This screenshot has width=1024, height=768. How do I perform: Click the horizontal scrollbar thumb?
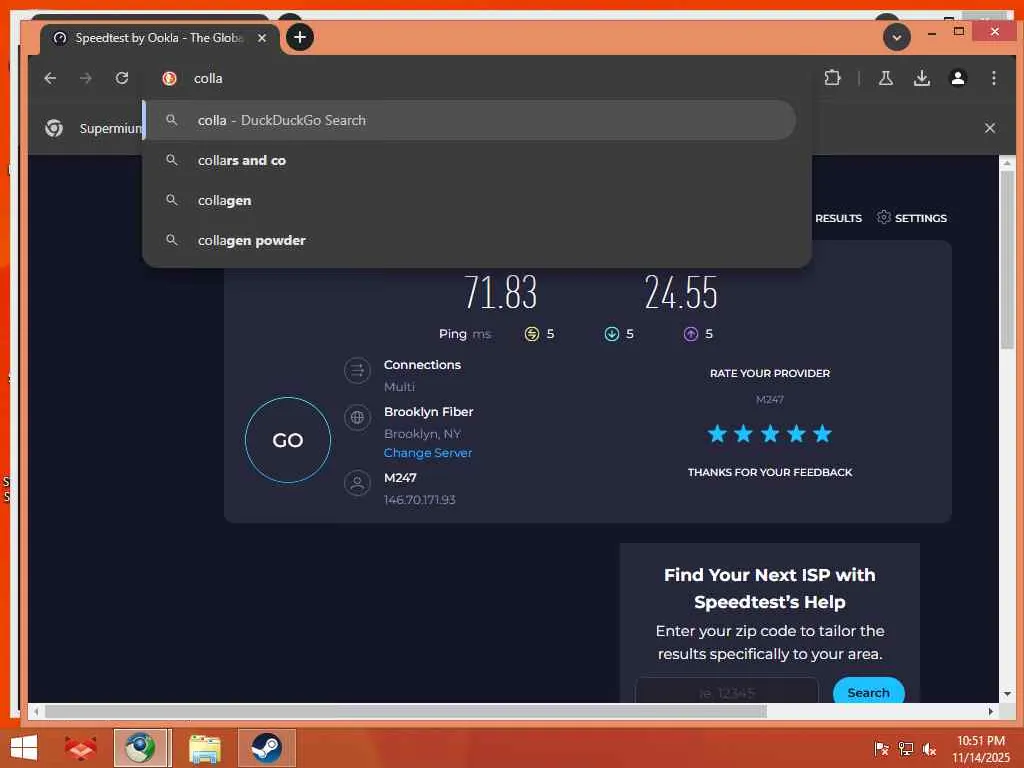pos(406,711)
